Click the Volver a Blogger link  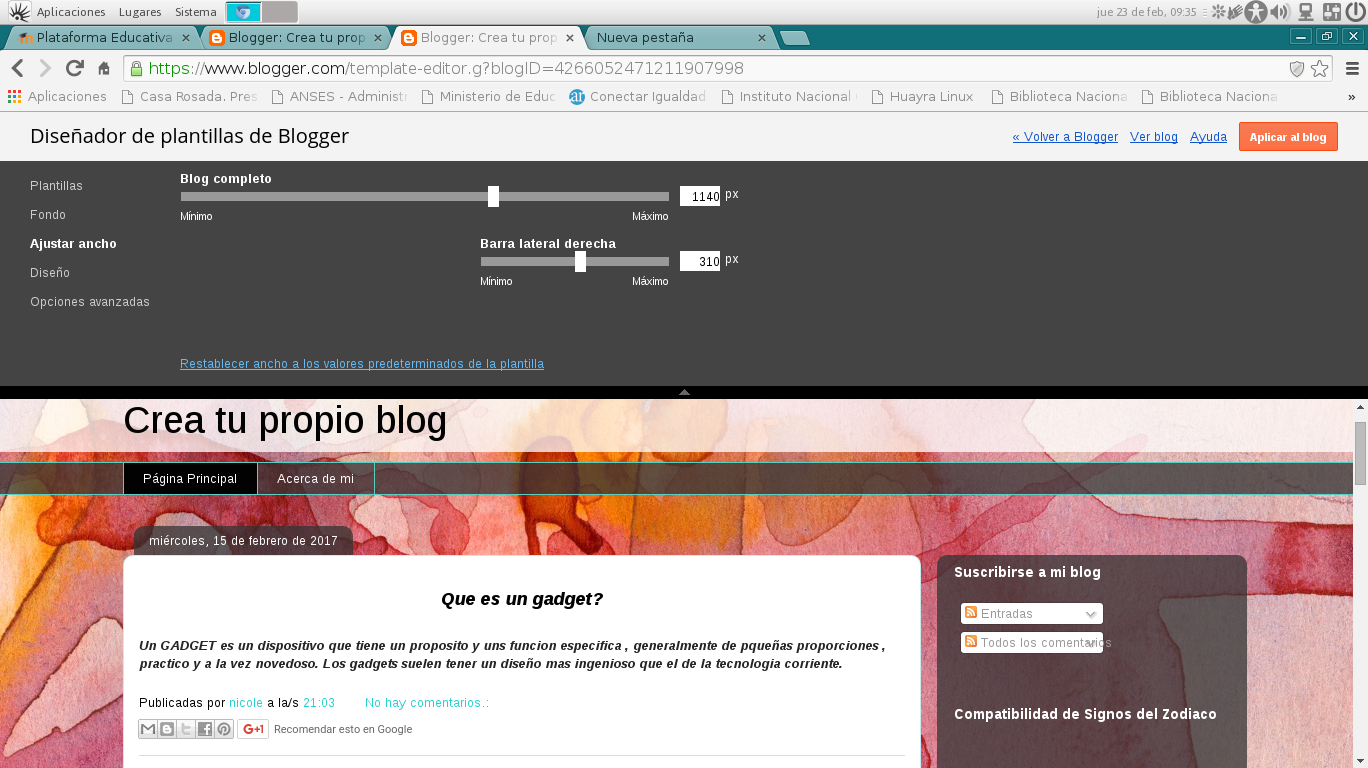click(1065, 137)
